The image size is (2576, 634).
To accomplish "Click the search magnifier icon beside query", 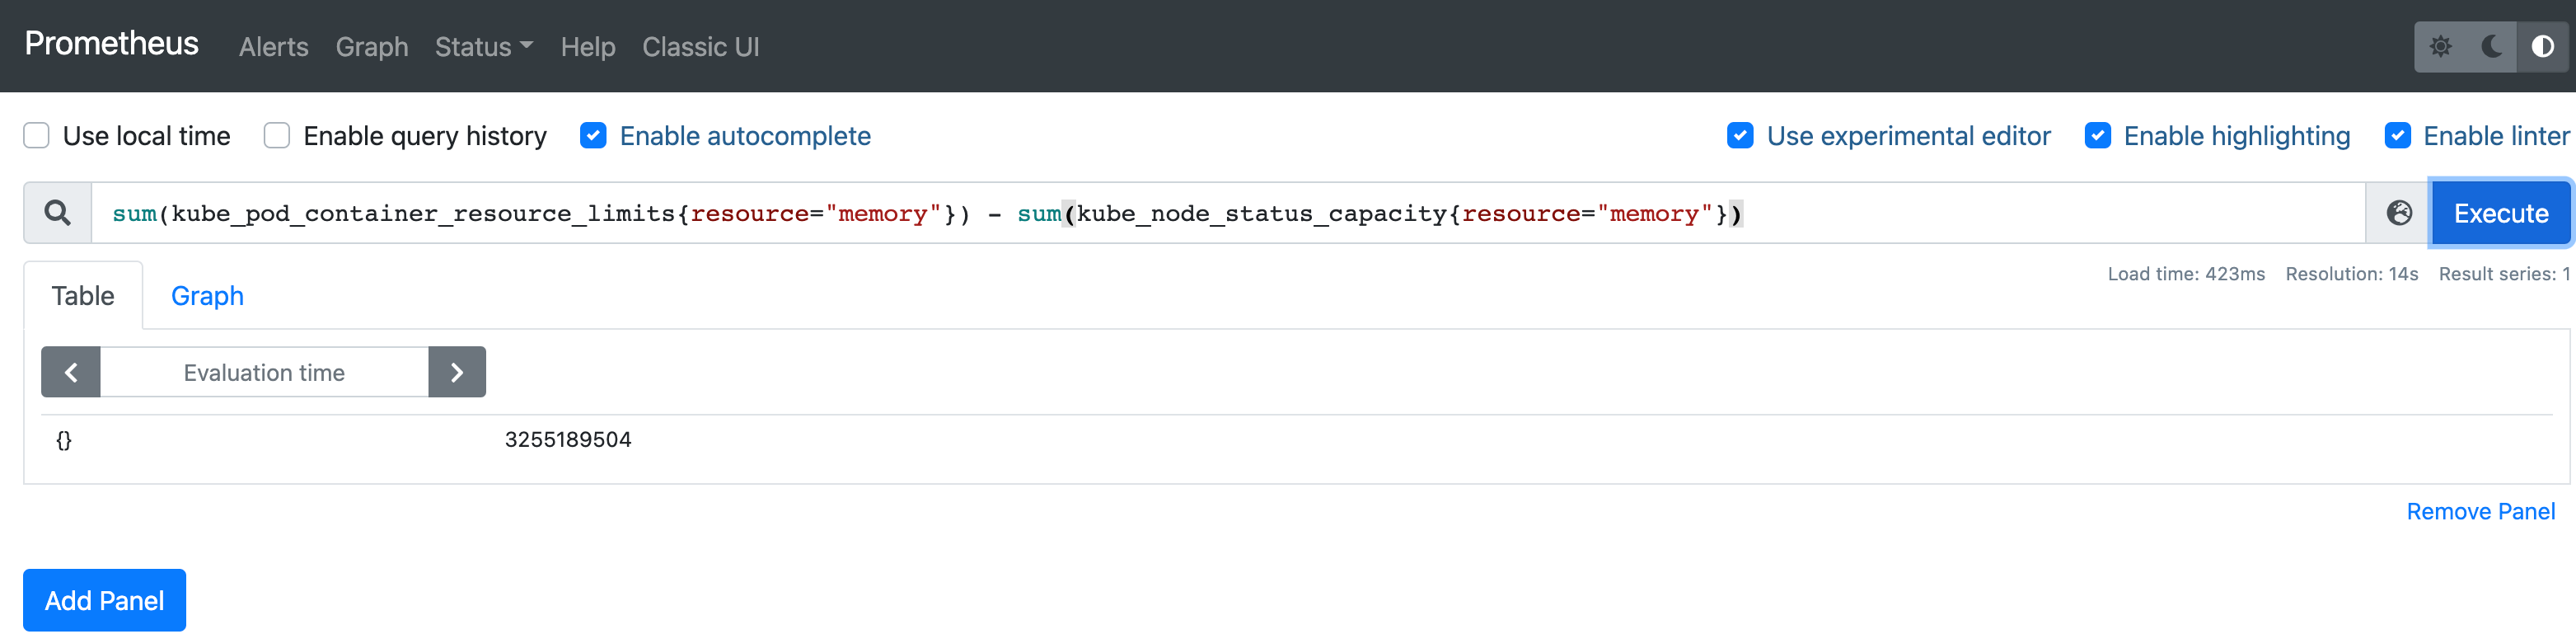I will coord(58,213).
